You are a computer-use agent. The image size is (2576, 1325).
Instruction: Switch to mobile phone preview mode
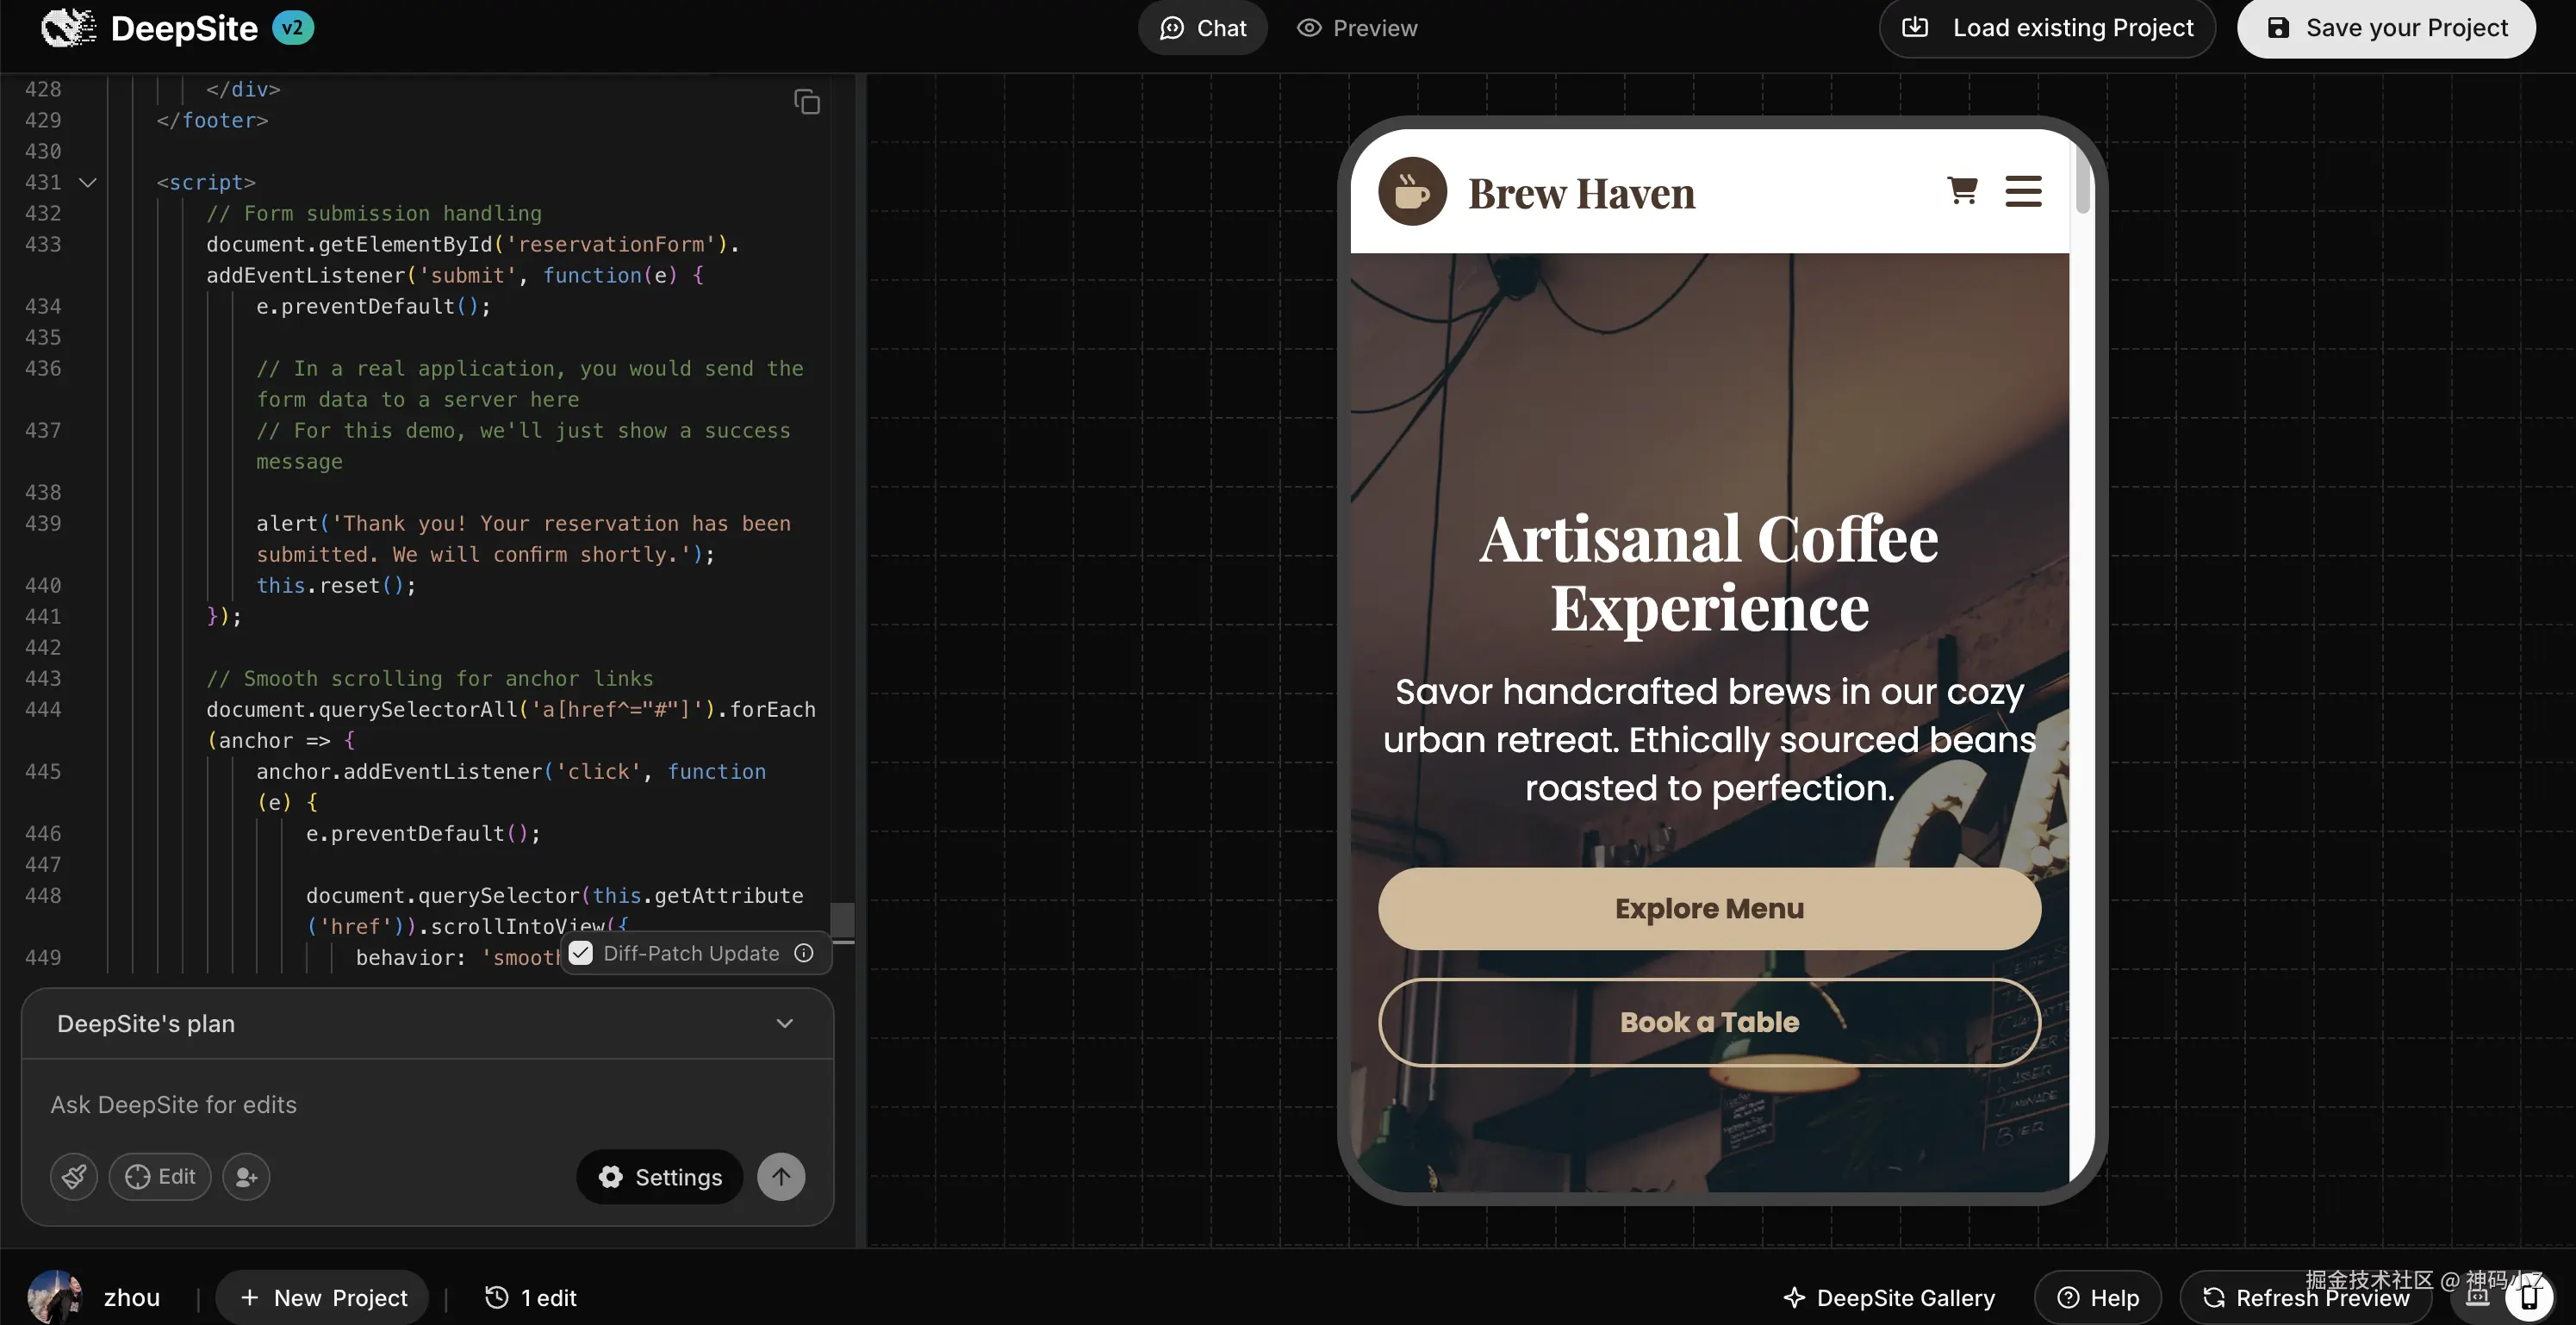(2530, 1297)
